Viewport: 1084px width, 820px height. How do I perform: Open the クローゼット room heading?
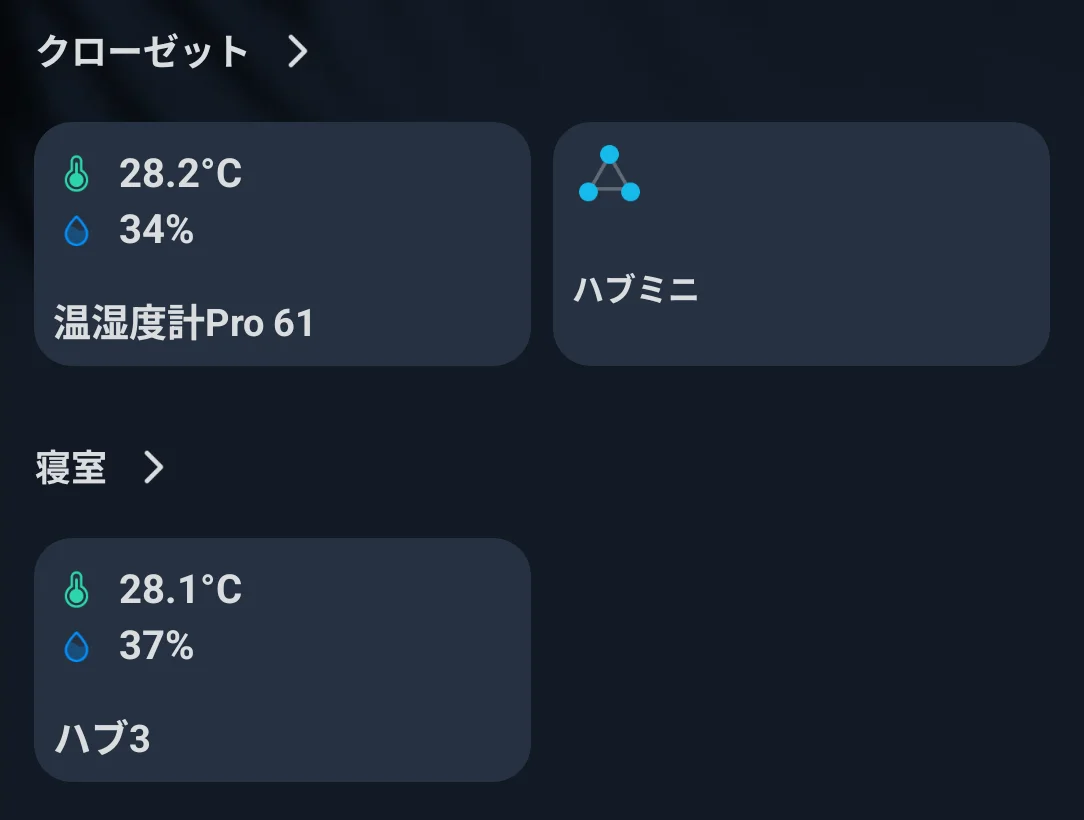click(x=142, y=52)
